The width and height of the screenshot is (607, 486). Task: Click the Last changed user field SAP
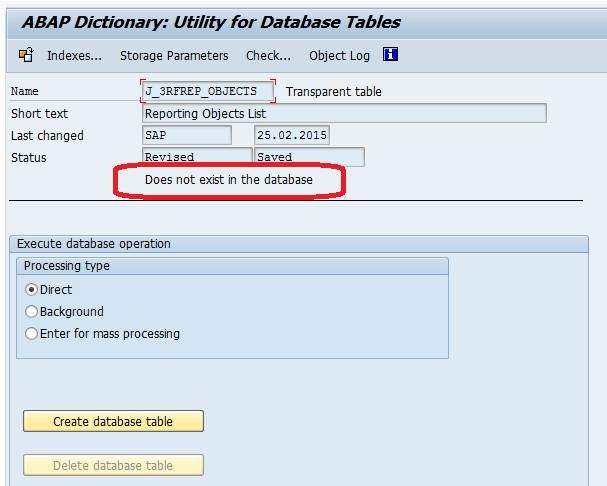point(187,135)
